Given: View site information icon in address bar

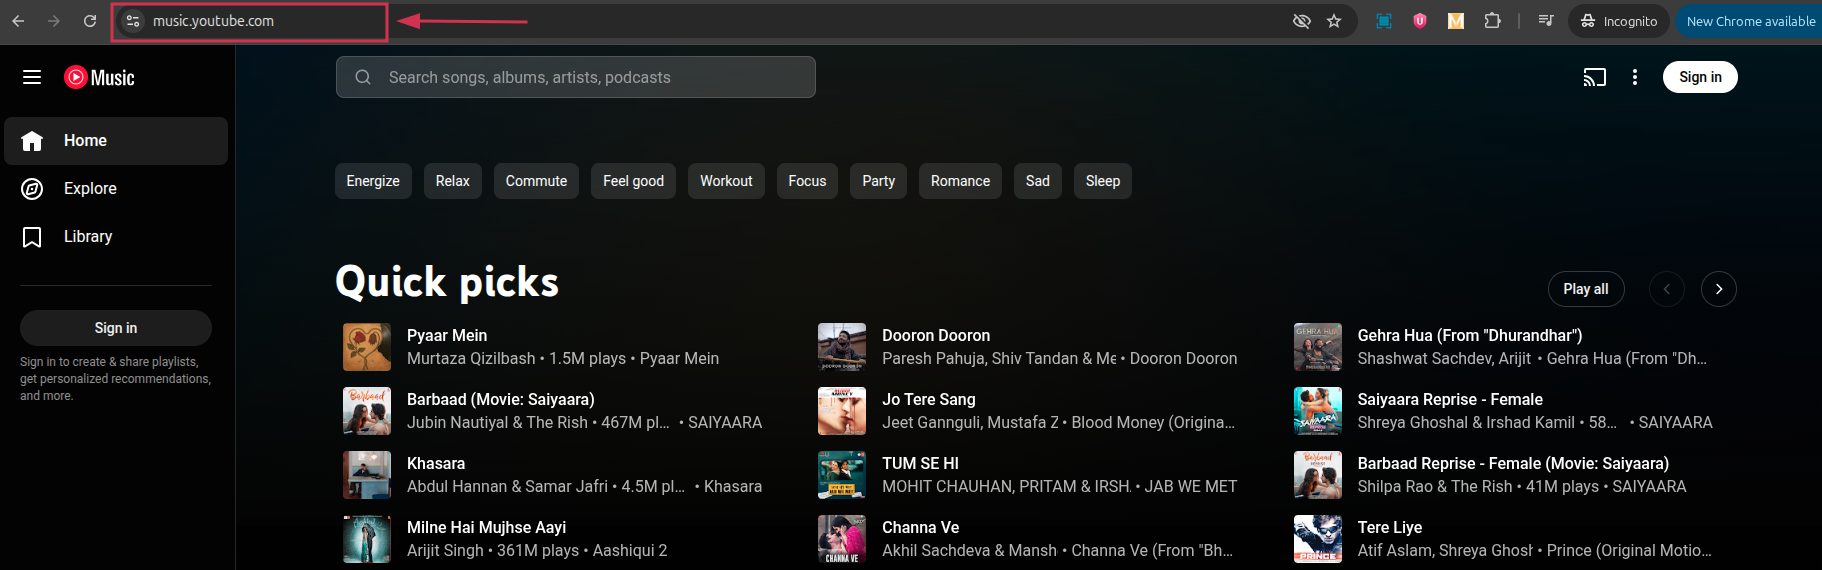Looking at the screenshot, I should 133,21.
